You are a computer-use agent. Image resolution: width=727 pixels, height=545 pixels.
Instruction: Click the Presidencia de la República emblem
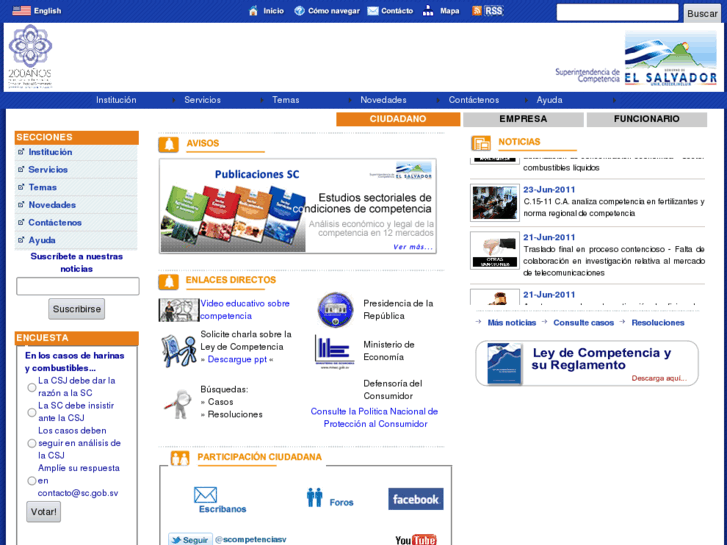(x=335, y=309)
